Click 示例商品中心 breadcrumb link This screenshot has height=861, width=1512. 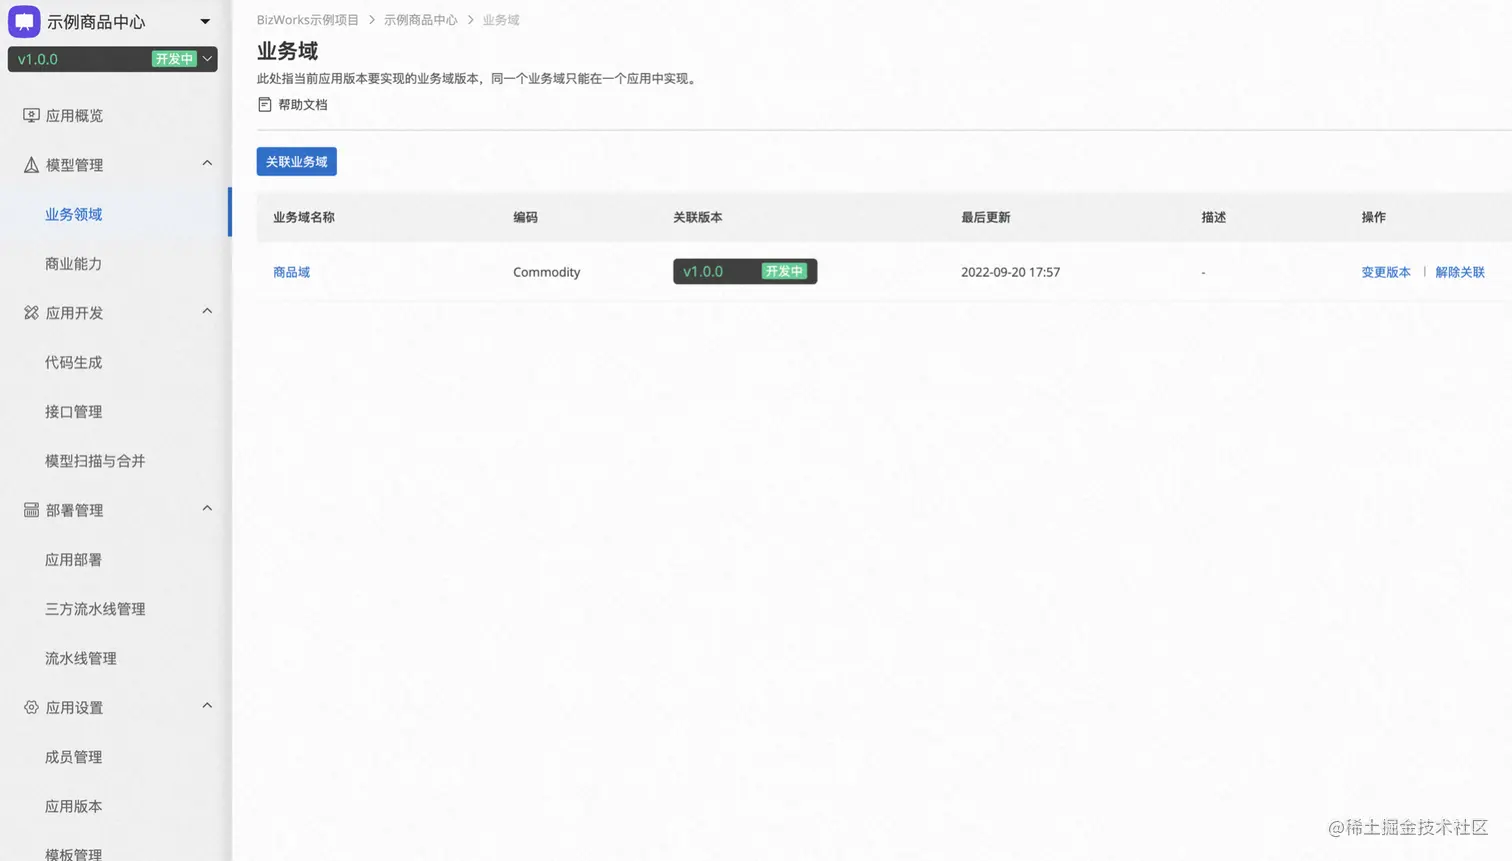pos(420,20)
